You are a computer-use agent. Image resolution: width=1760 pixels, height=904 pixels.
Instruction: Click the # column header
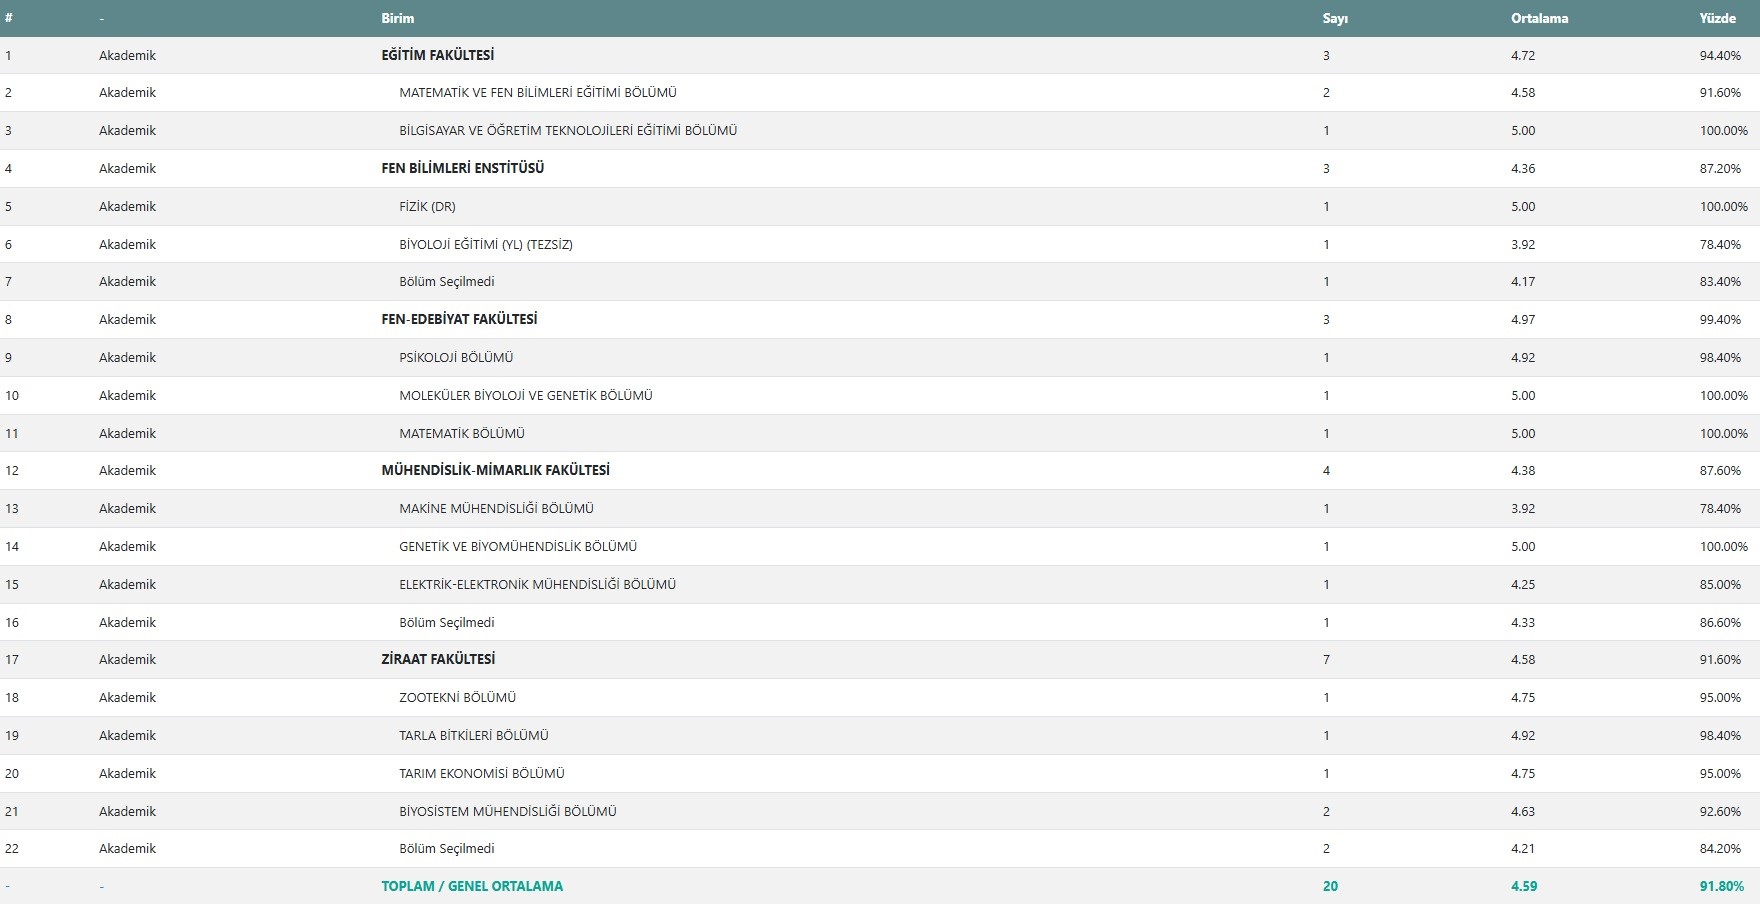click(9, 18)
